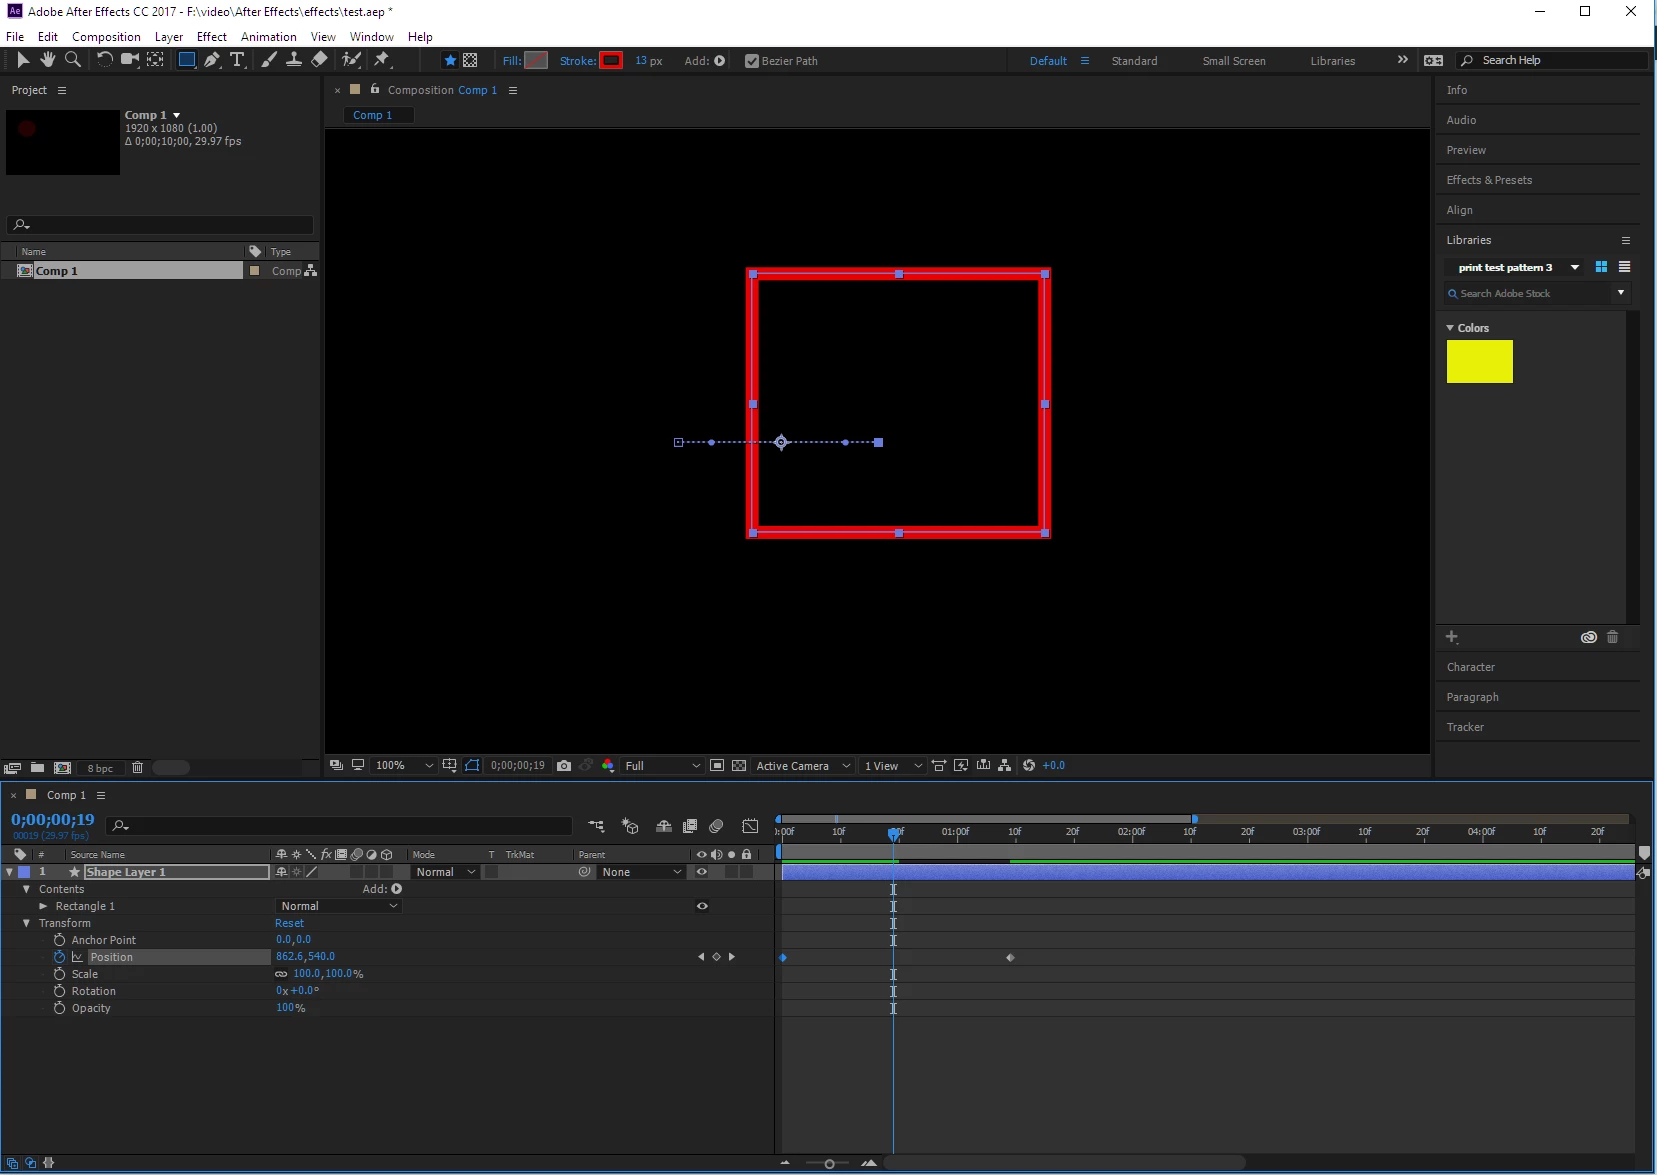Switch to the Small Screen workspace
The image size is (1657, 1175).
click(x=1234, y=61)
